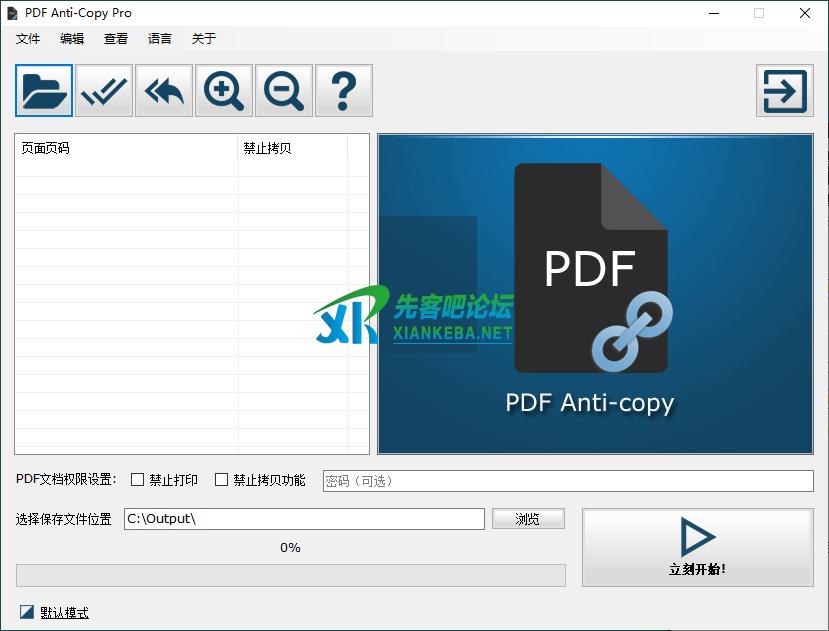Open the 语言 menu
The height and width of the screenshot is (631, 829).
(x=160, y=39)
